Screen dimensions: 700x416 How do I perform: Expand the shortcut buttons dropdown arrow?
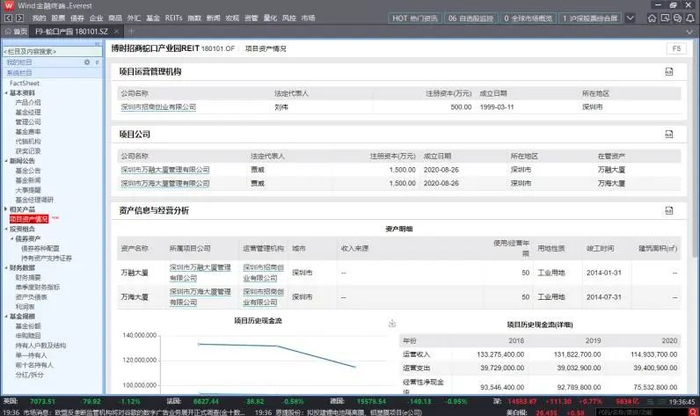(630, 18)
